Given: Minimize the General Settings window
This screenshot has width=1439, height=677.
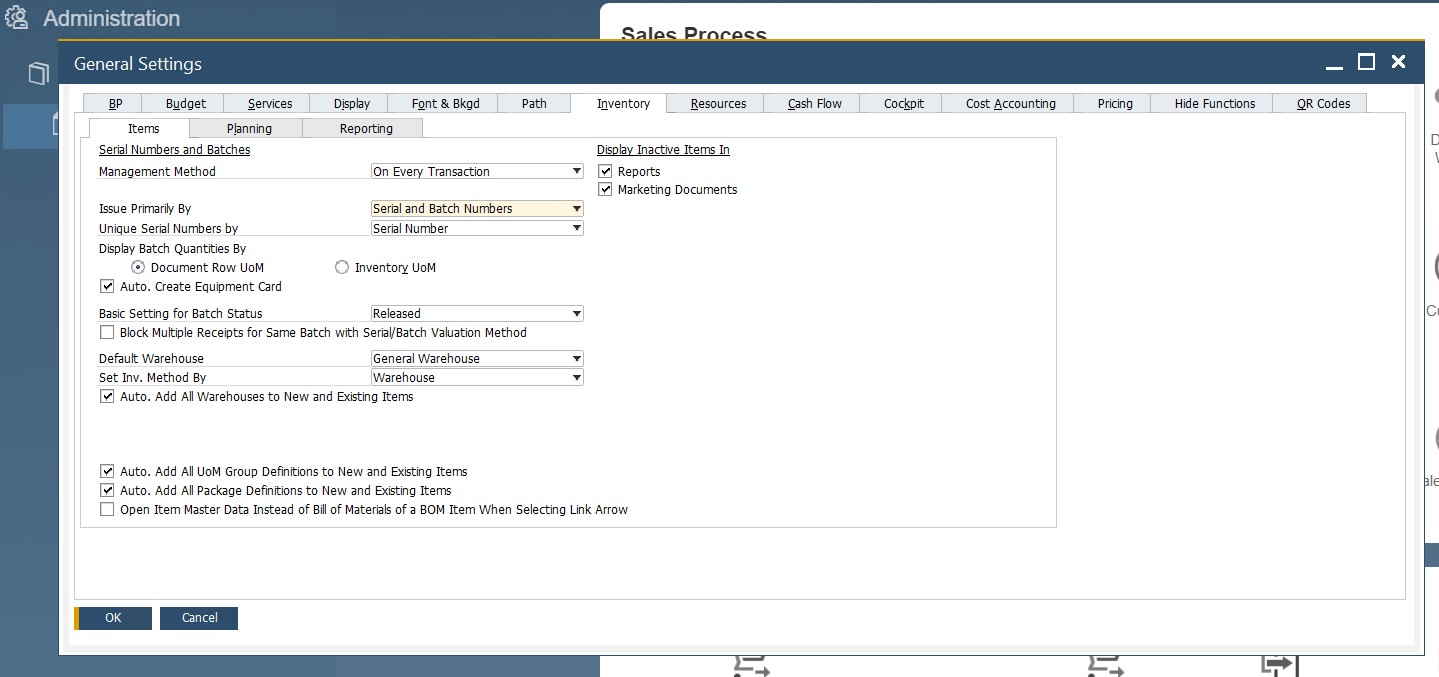Looking at the screenshot, I should (1334, 64).
